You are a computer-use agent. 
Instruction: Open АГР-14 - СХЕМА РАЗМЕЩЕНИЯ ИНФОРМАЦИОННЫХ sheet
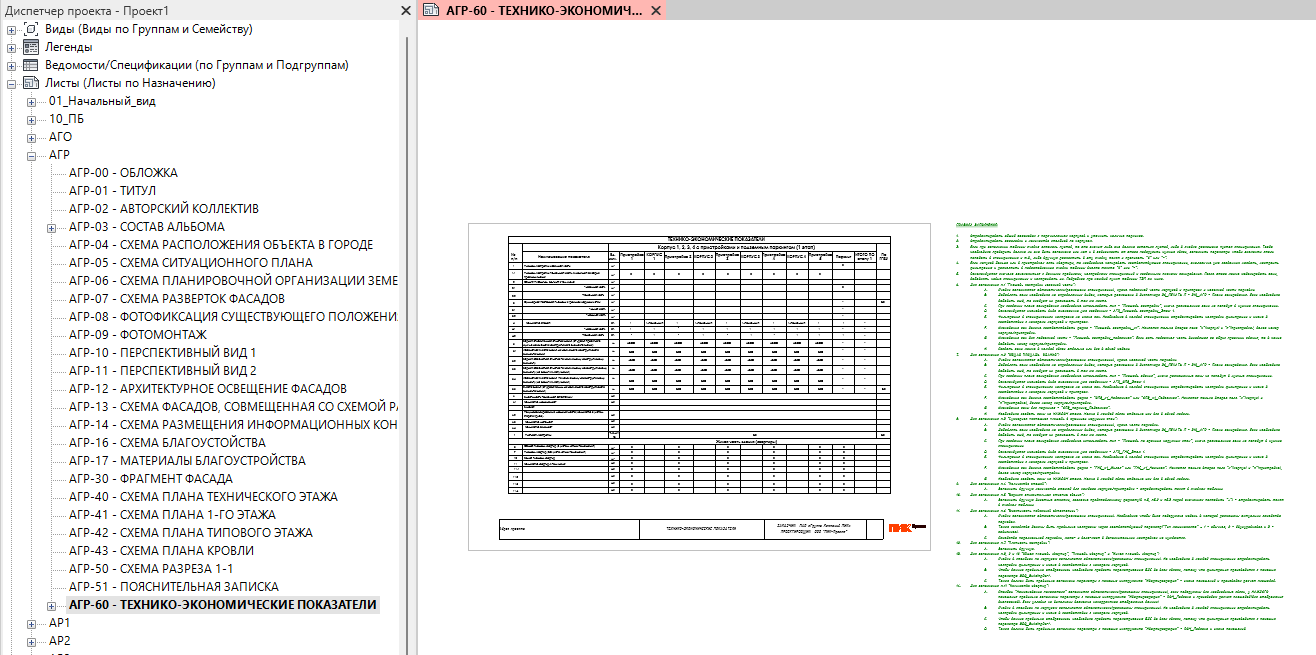coord(234,425)
